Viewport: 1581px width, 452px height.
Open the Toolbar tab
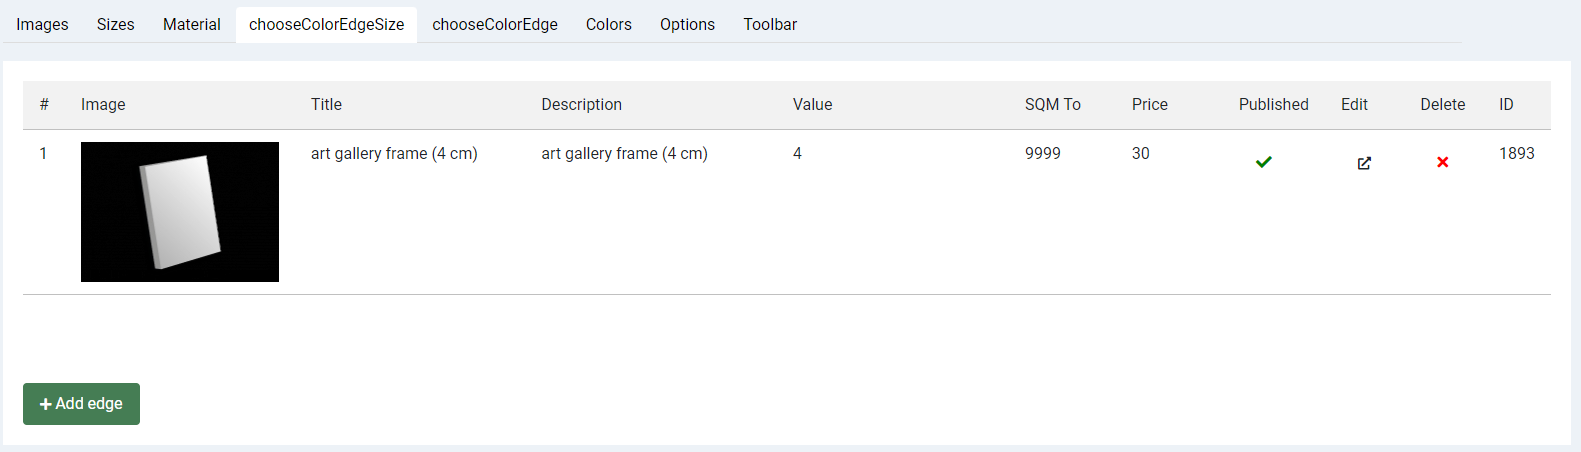coord(770,24)
